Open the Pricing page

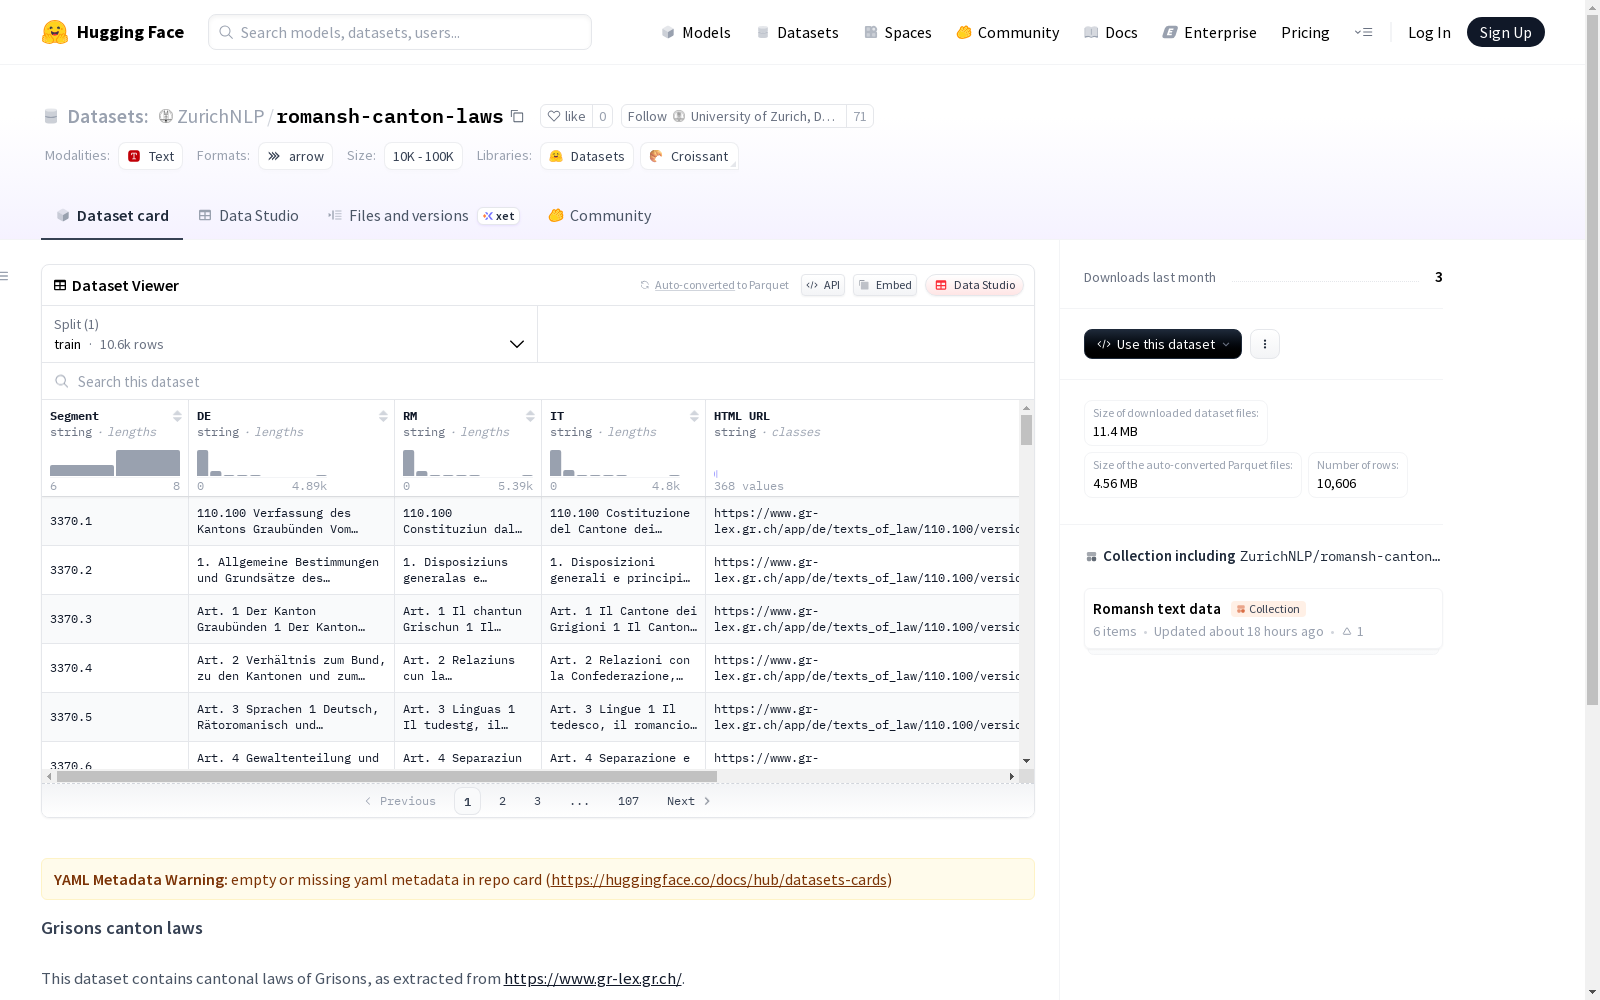1305,32
